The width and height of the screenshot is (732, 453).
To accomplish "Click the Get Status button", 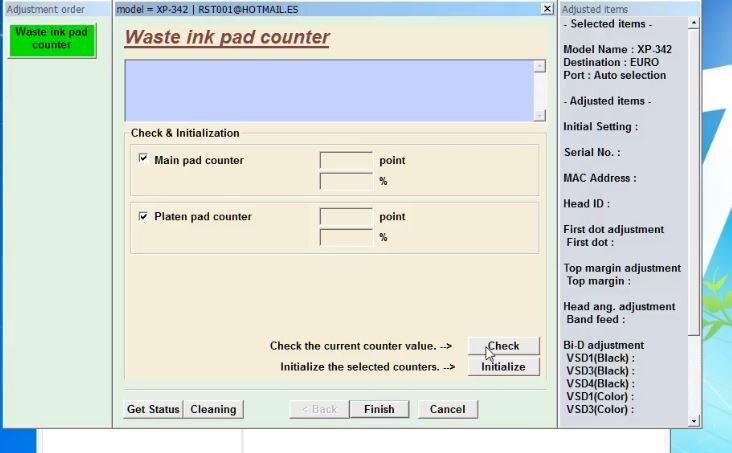I will (x=153, y=409).
